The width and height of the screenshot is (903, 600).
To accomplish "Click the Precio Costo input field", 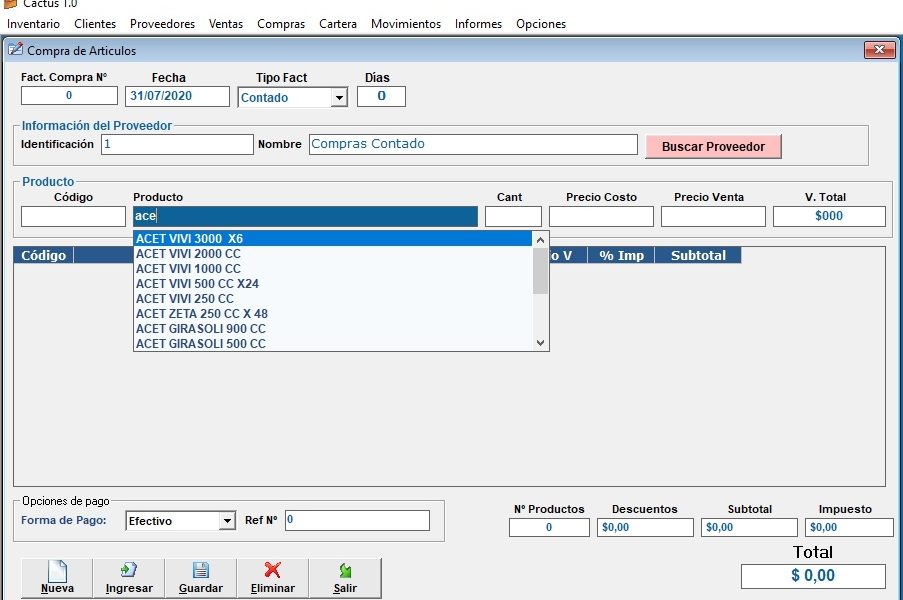I will click(600, 217).
